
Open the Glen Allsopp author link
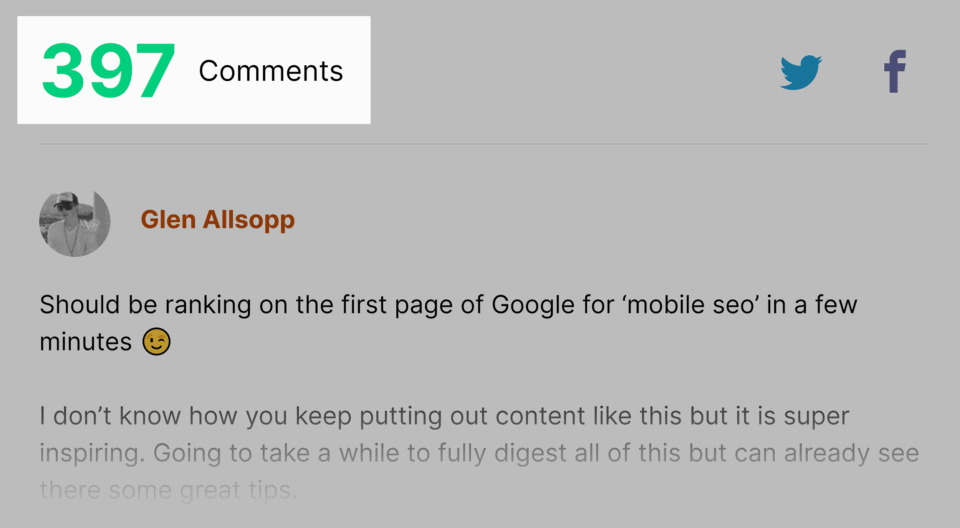217,220
